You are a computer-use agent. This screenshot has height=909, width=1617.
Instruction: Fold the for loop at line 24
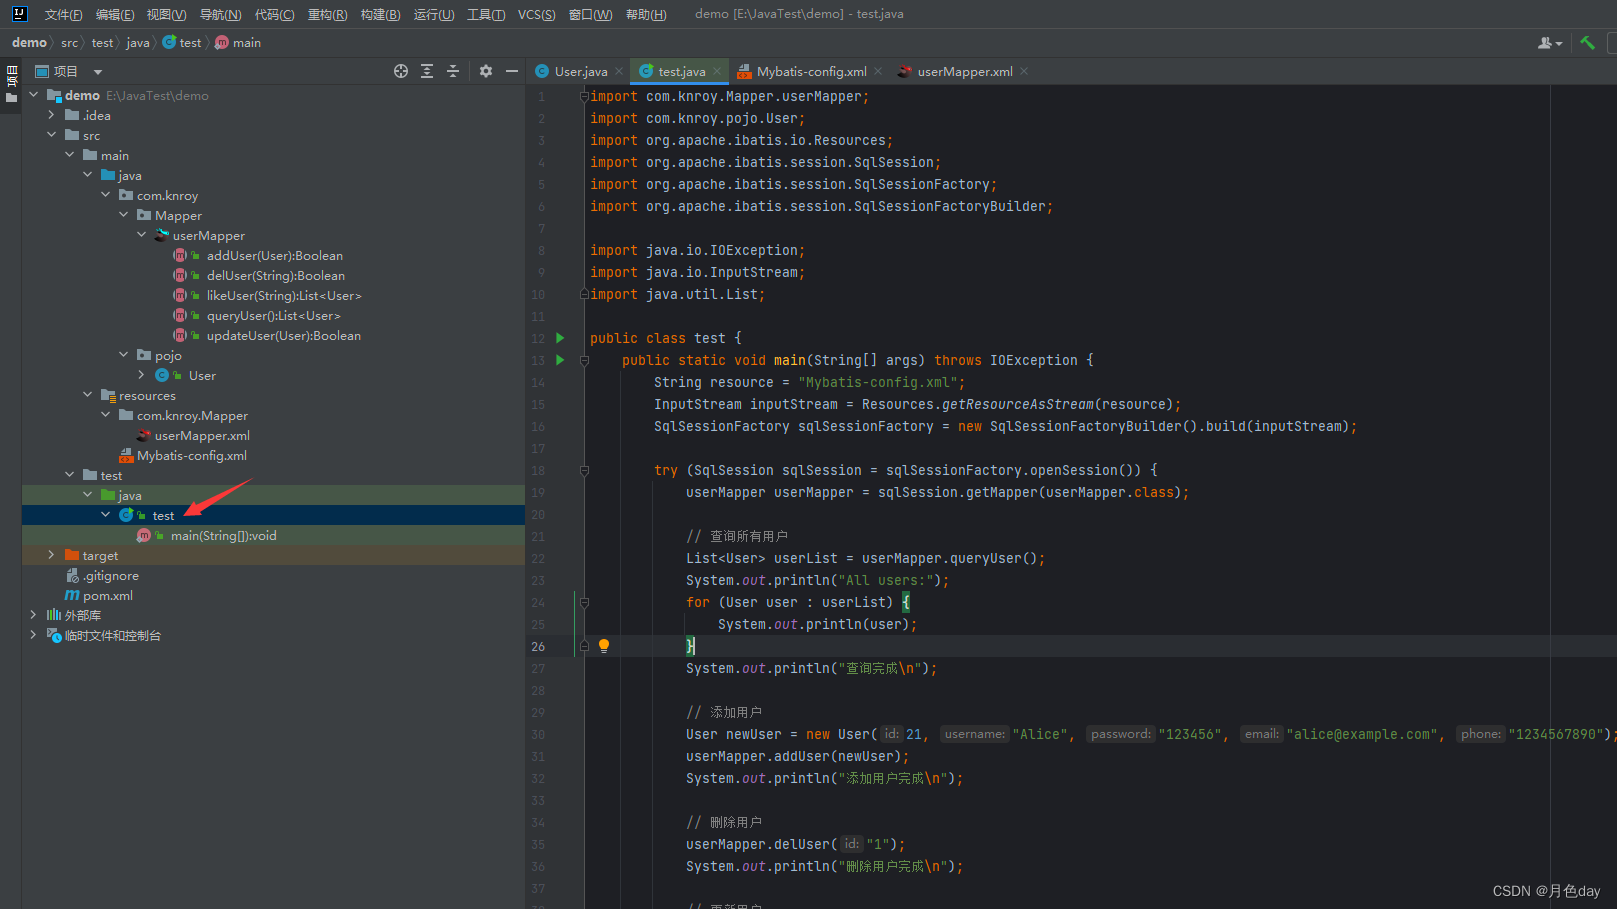click(585, 602)
